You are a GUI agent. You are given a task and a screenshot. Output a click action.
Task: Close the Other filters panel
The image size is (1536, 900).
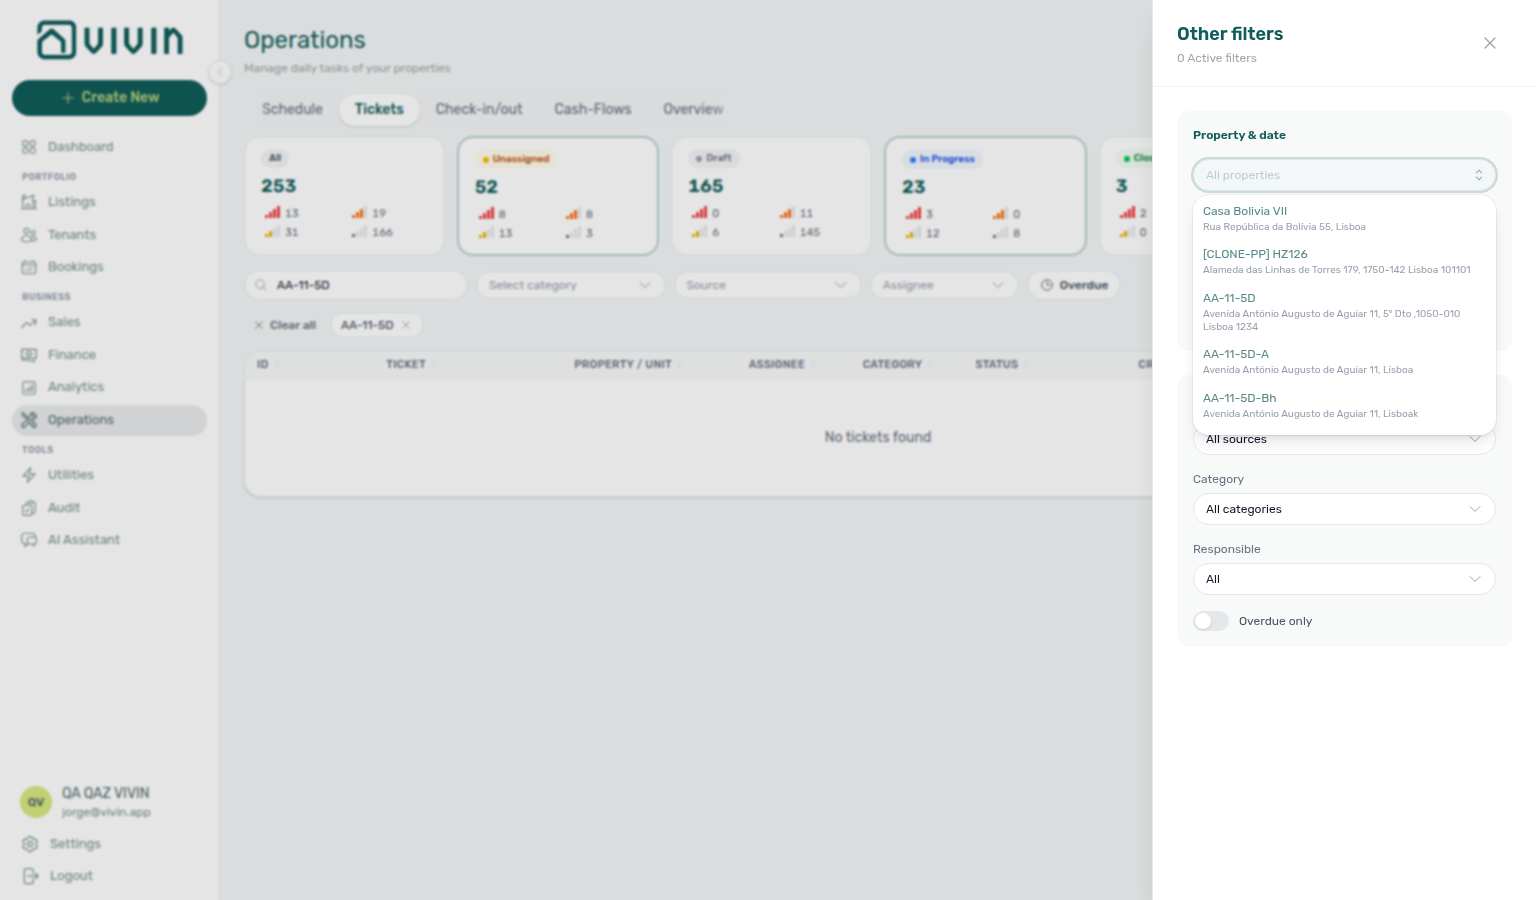click(1490, 43)
